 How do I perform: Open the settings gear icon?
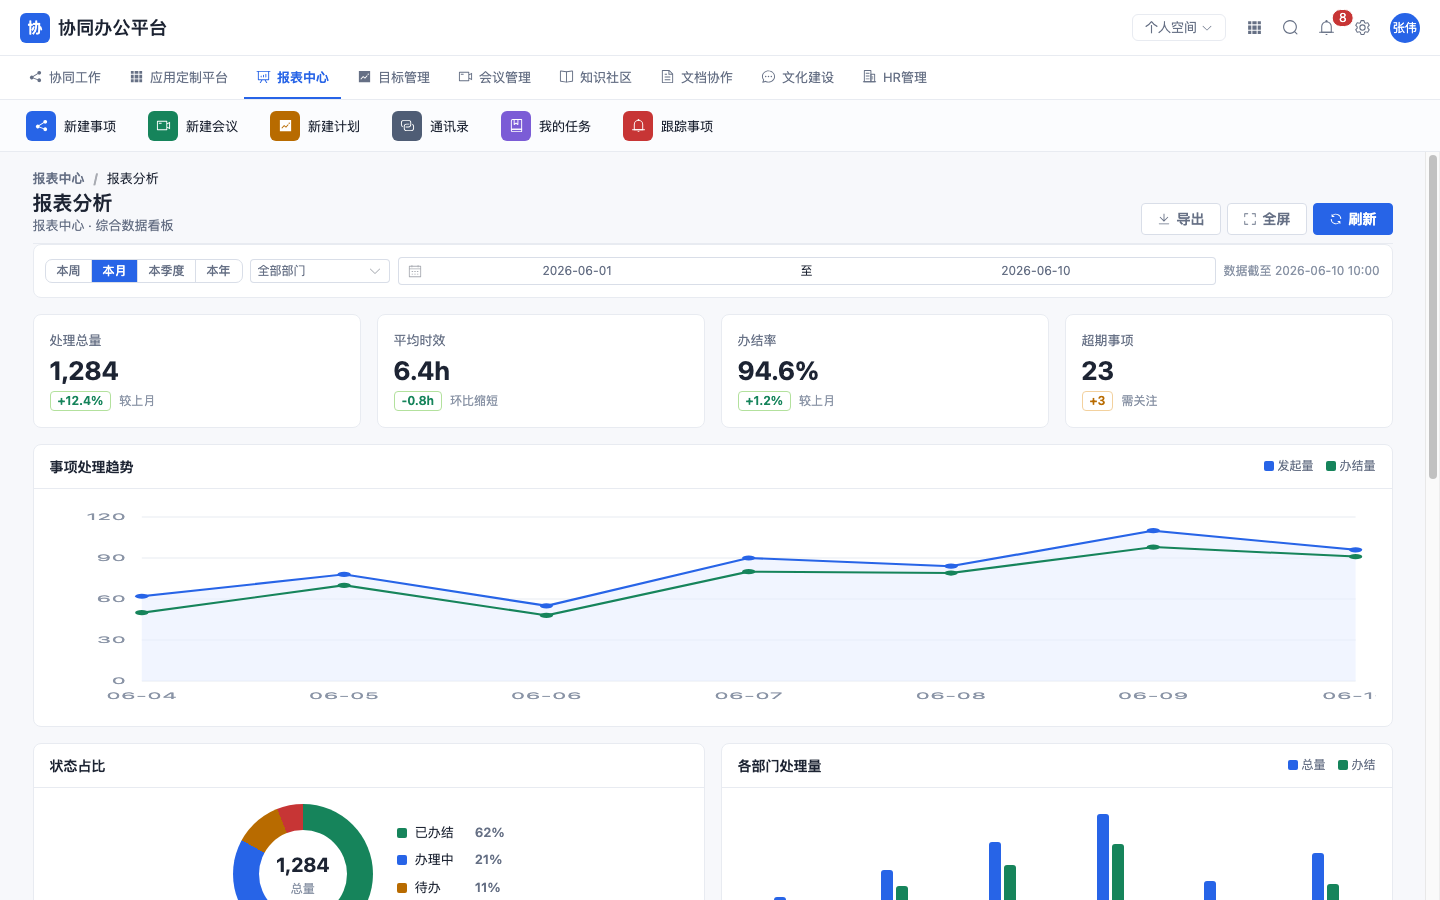click(x=1362, y=28)
